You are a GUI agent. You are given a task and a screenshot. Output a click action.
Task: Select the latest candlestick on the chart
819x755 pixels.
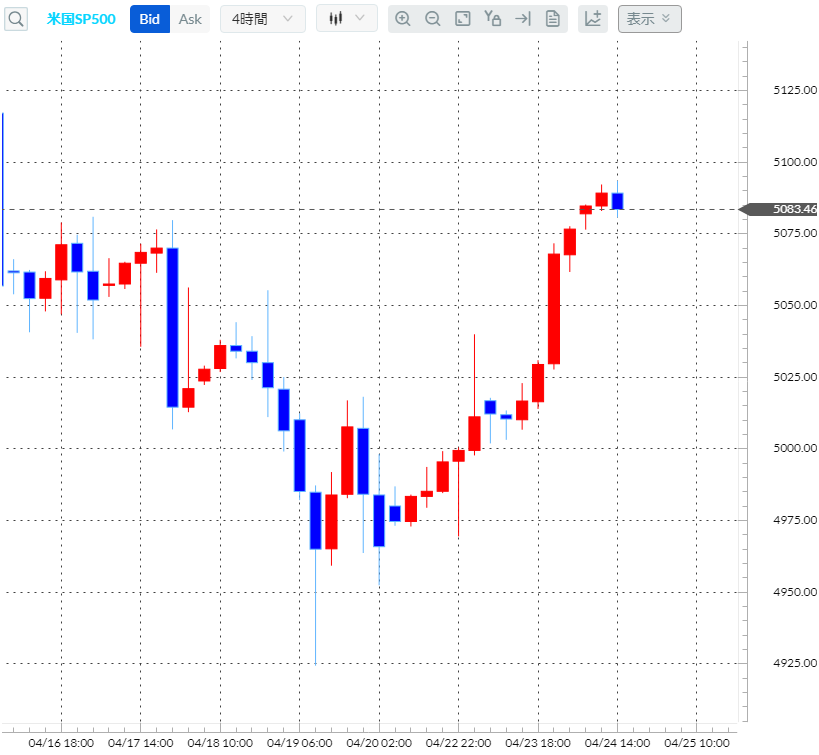click(617, 200)
